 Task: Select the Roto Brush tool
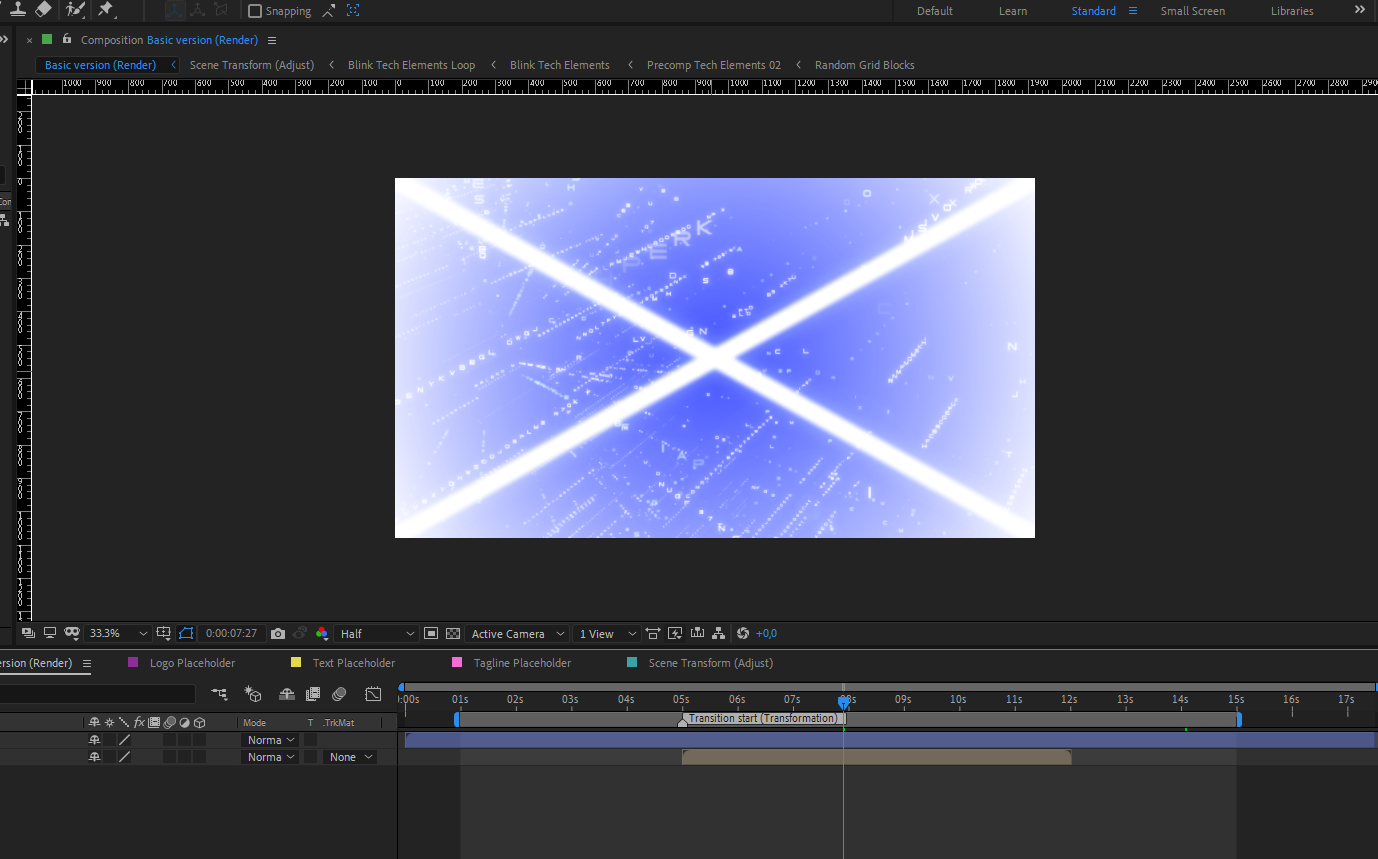pos(75,9)
